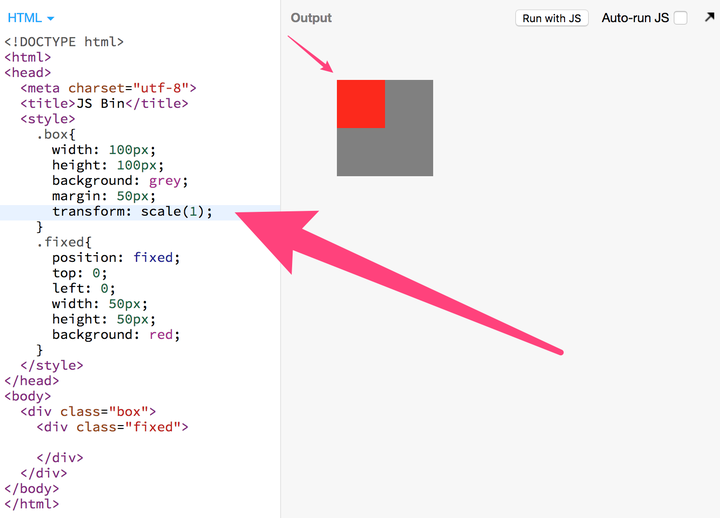
Task: Enable the Auto-run JS checkbox
Action: [681, 18]
